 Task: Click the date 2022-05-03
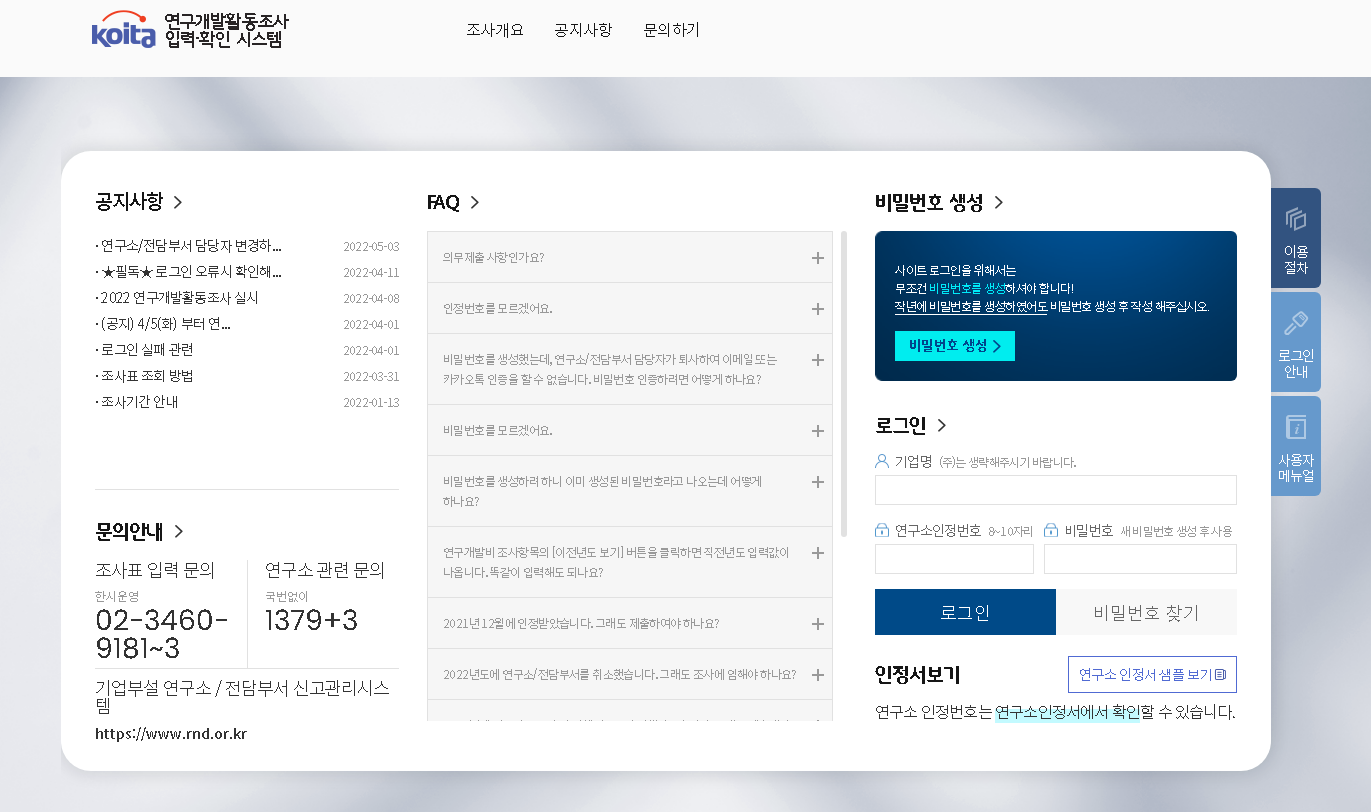point(371,246)
